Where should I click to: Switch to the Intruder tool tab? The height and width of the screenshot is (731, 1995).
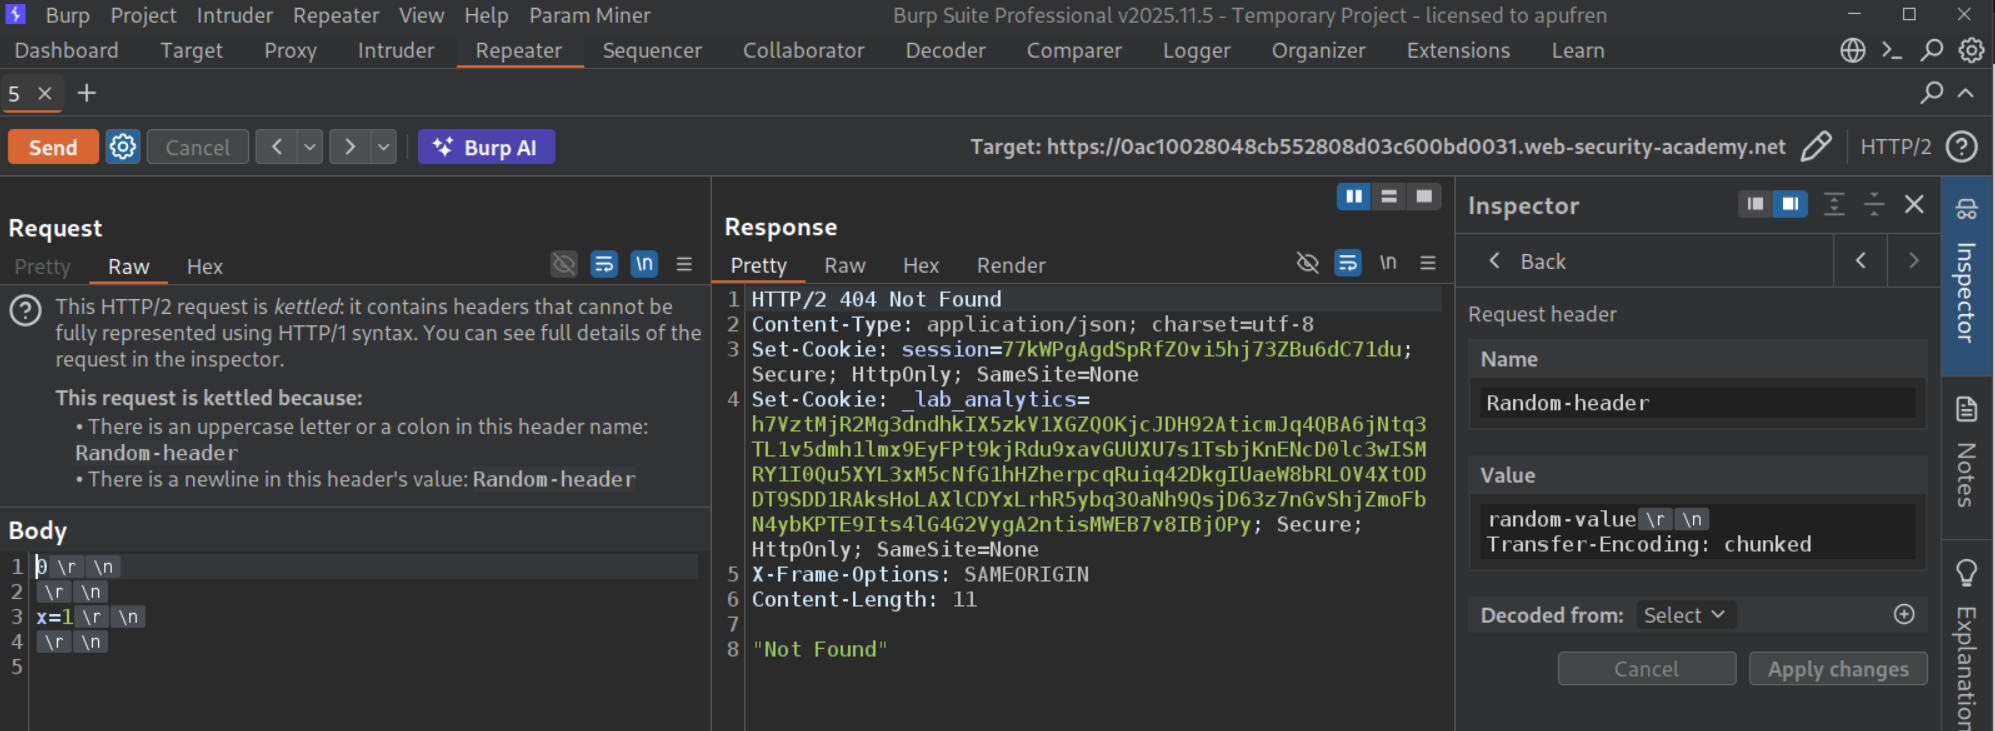pos(396,50)
